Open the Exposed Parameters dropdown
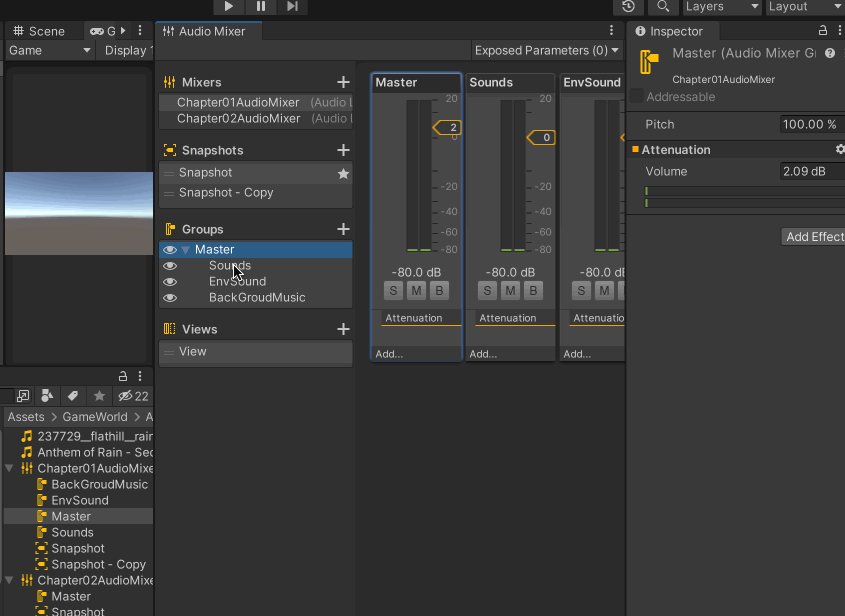Image resolution: width=845 pixels, height=616 pixels. point(546,50)
